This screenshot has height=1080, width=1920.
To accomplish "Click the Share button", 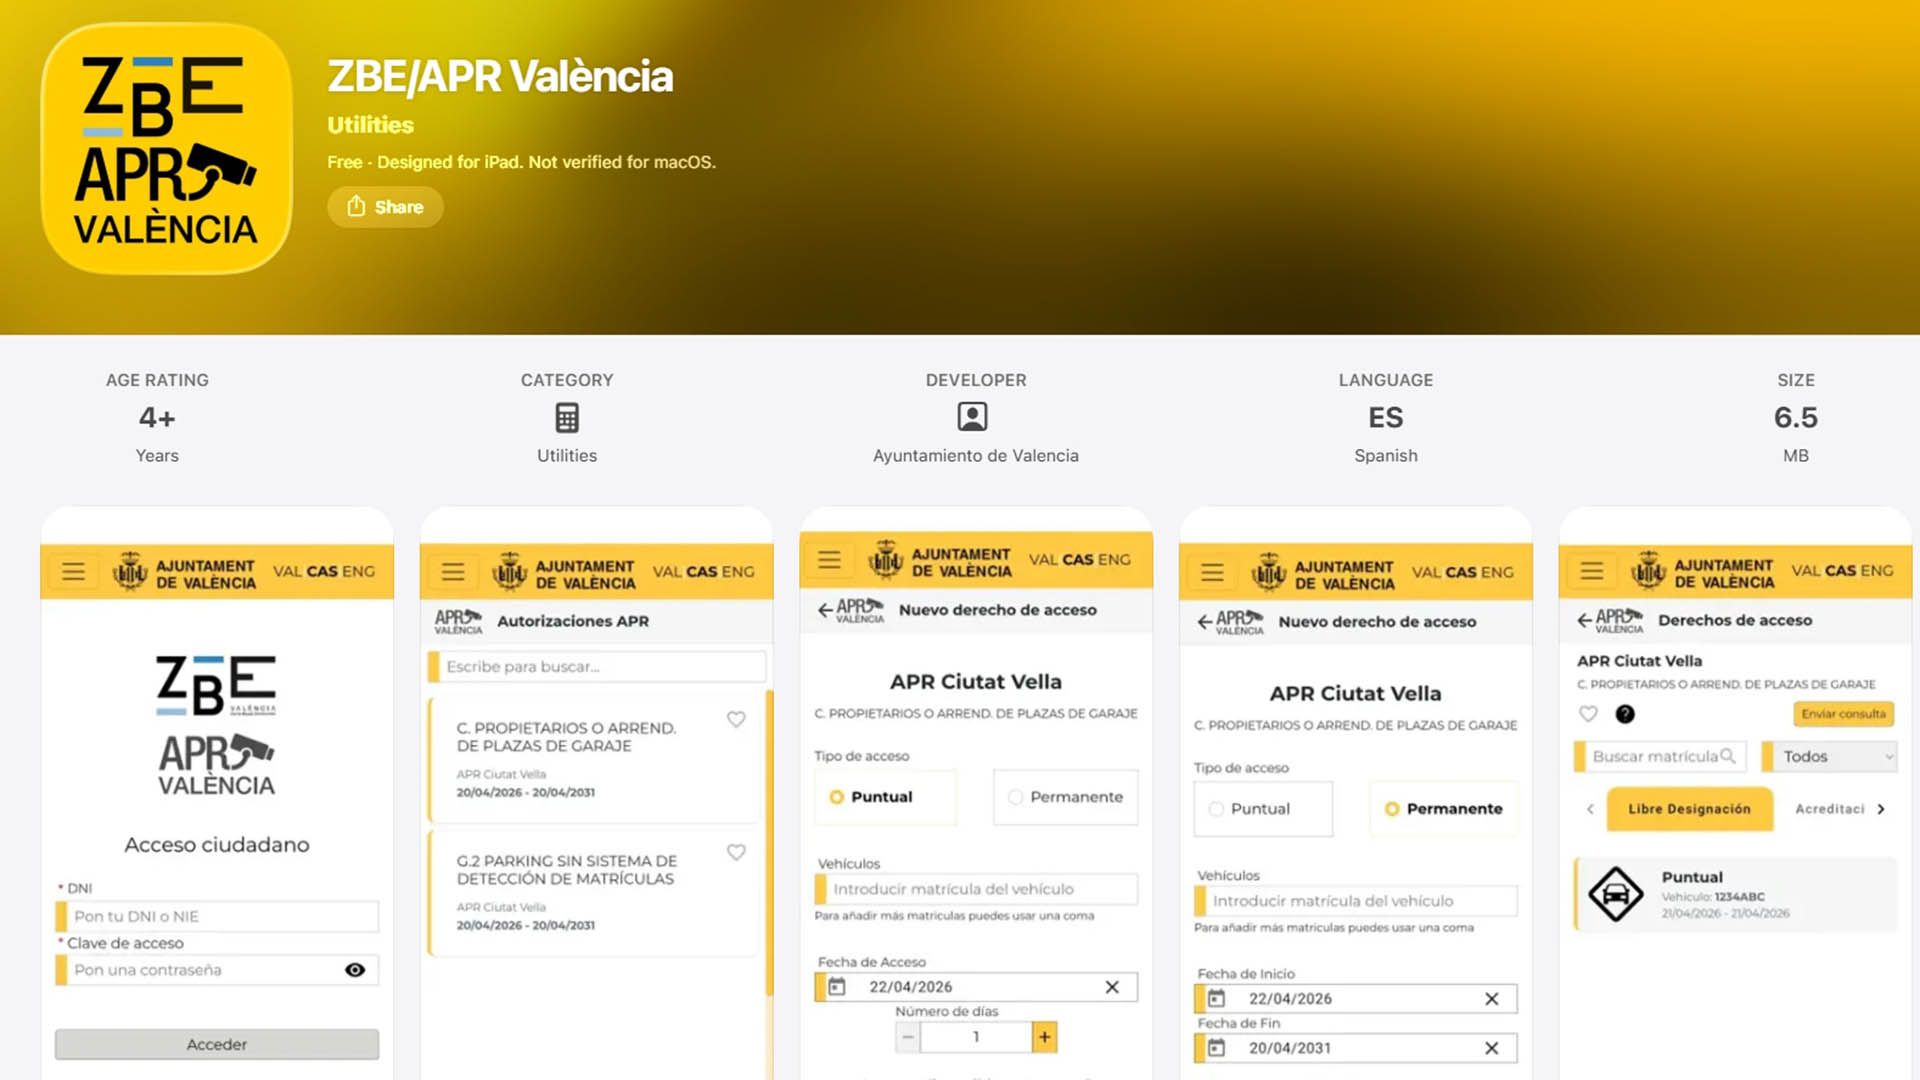I will click(385, 207).
